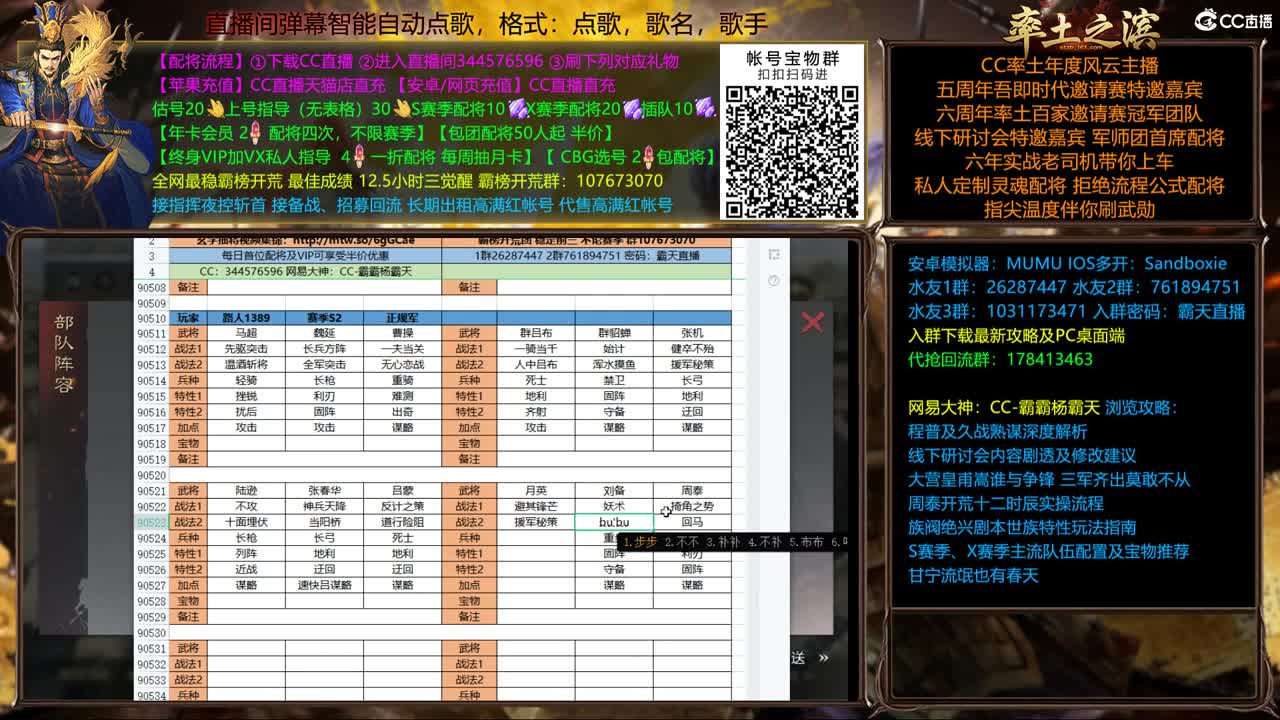
Task: Click the cell being edited containing bu'bu
Action: (614, 522)
